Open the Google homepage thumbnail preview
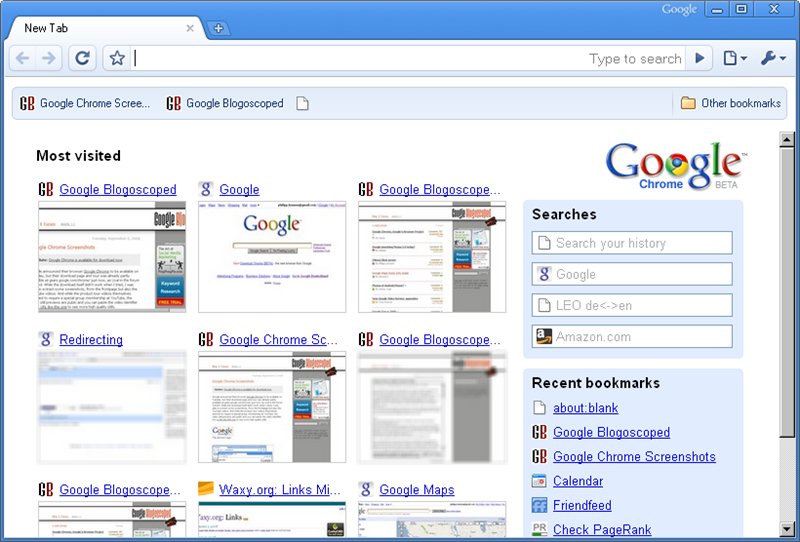The width and height of the screenshot is (800, 542). click(x=272, y=257)
